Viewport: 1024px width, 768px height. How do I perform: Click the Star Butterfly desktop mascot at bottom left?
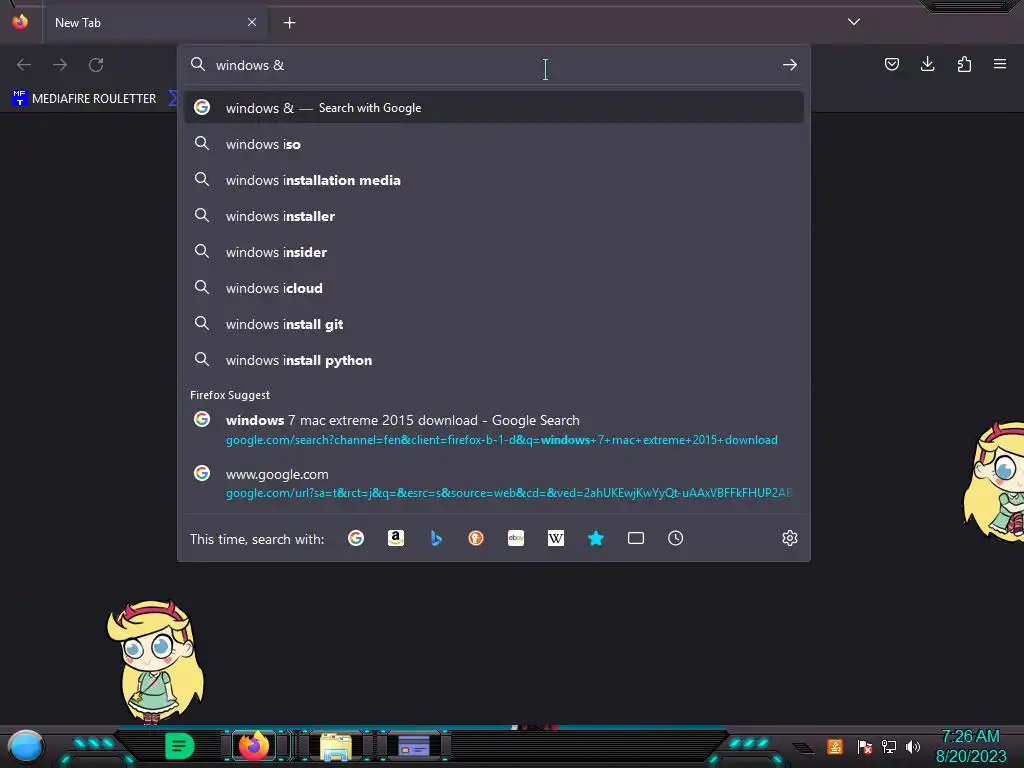coord(155,661)
